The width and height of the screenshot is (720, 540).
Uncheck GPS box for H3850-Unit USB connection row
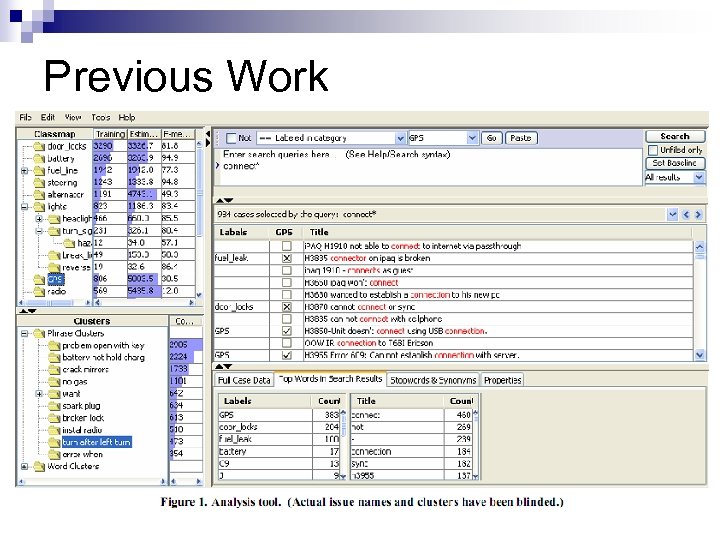click(x=287, y=331)
